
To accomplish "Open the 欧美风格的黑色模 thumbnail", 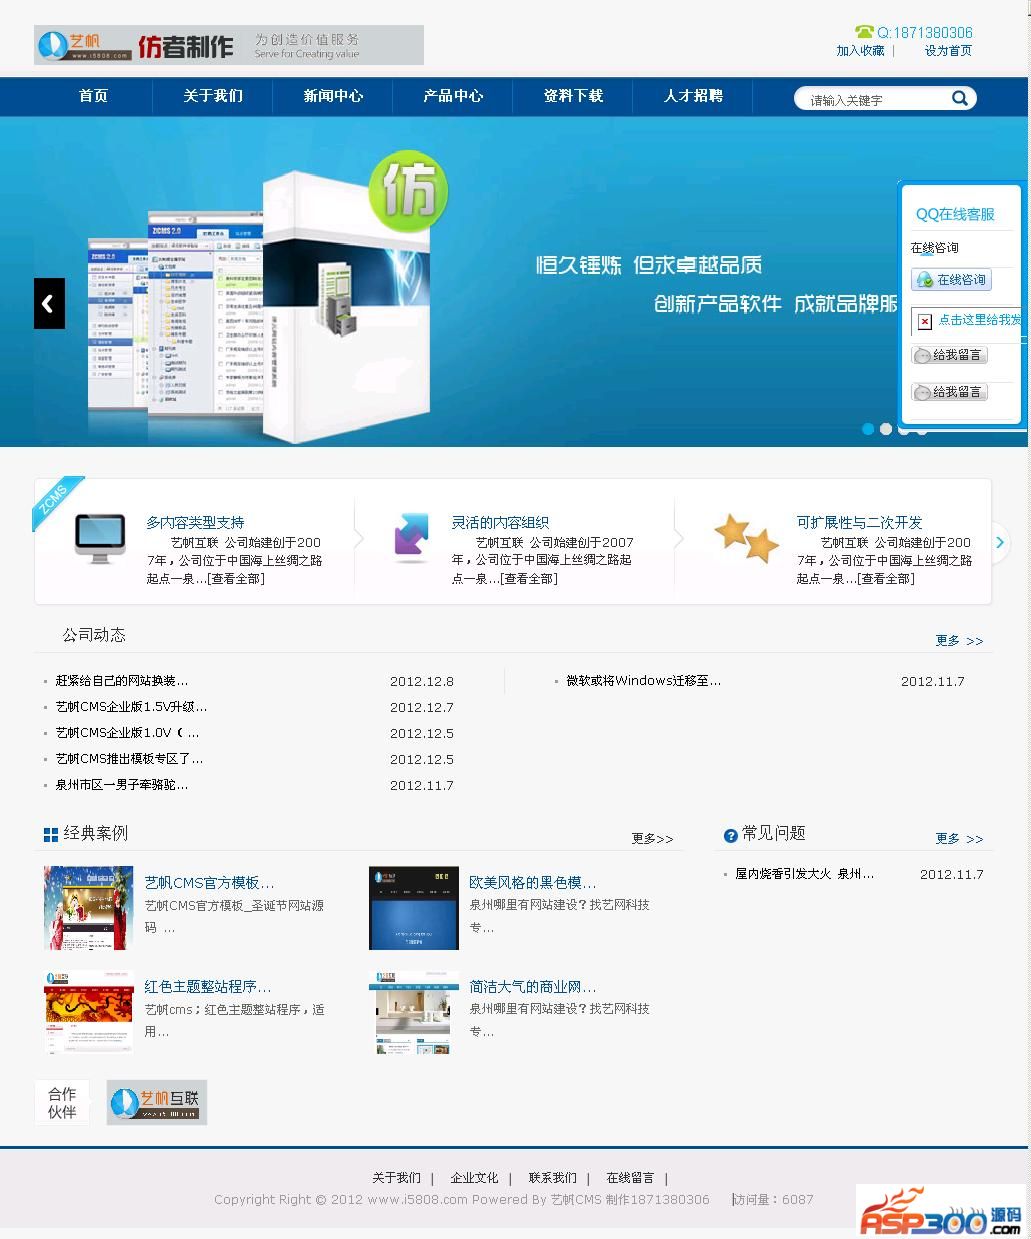I will coord(413,908).
